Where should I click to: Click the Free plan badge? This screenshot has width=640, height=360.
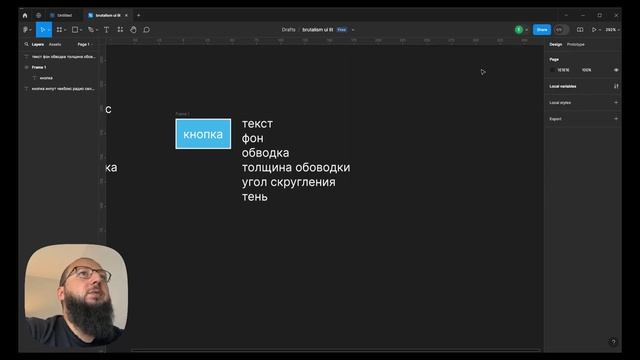point(342,30)
